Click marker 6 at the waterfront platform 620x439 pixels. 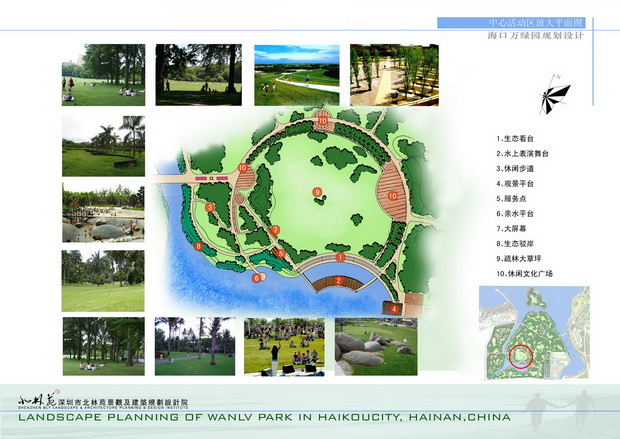tap(257, 278)
